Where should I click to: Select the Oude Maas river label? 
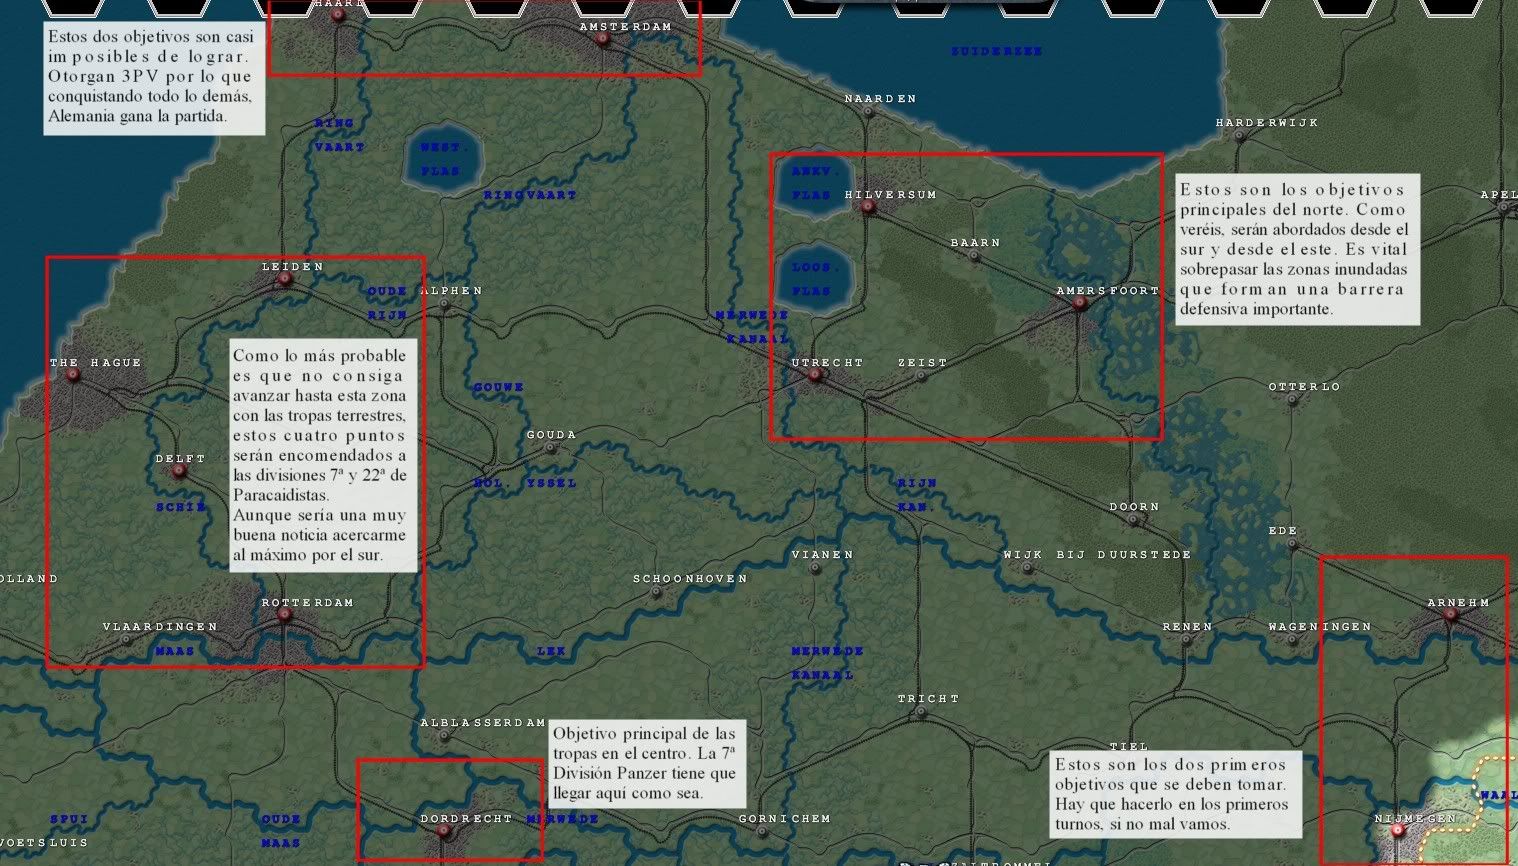(x=281, y=831)
